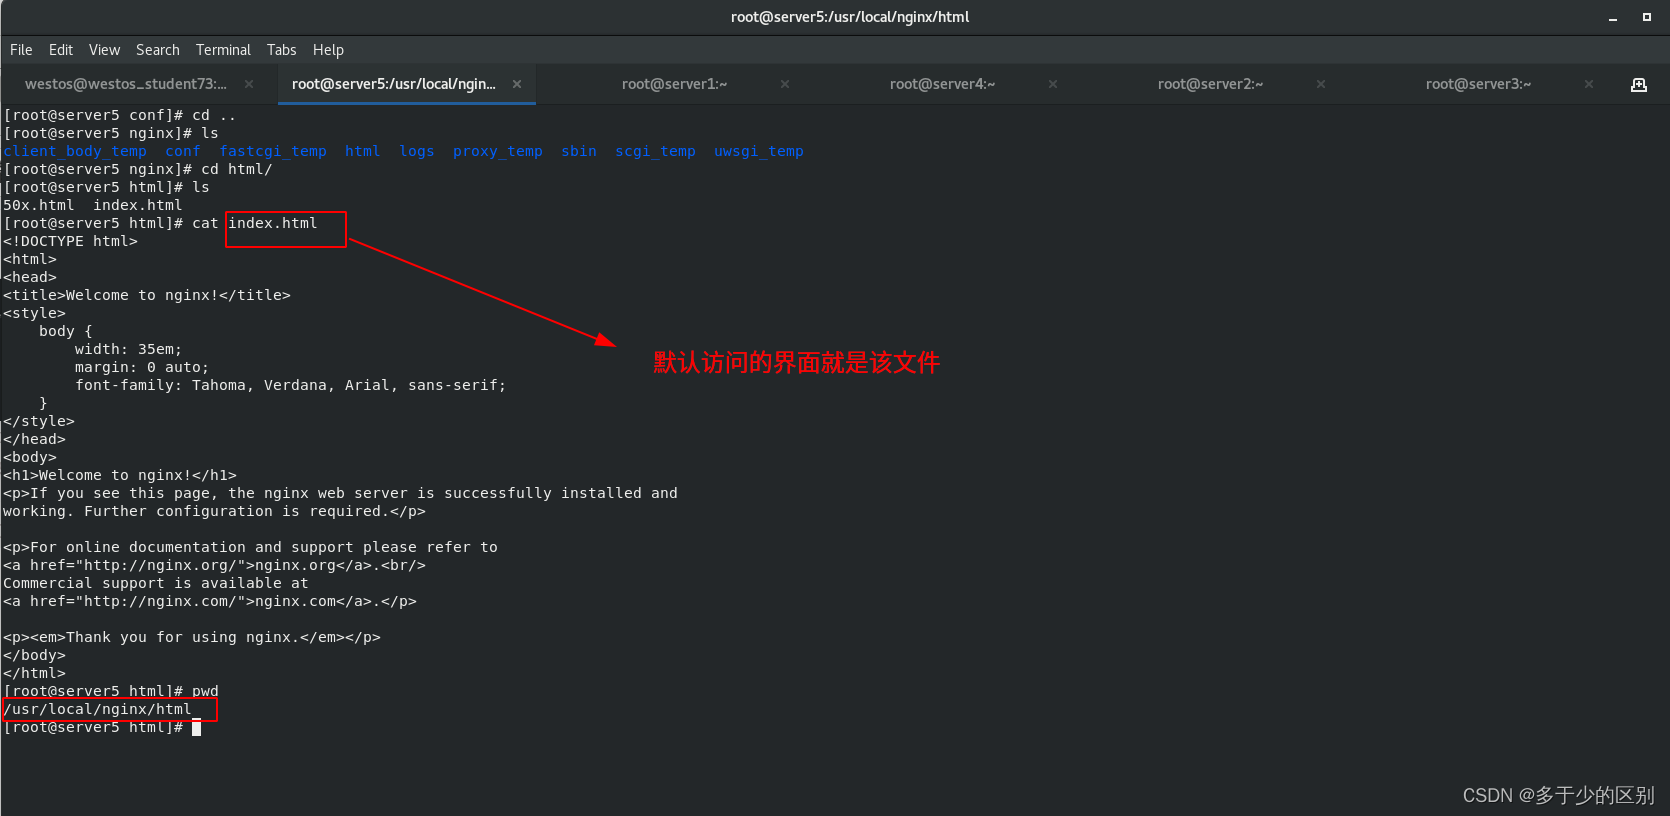Click the Thank you for using nginx line
The width and height of the screenshot is (1670, 816).
point(192,637)
